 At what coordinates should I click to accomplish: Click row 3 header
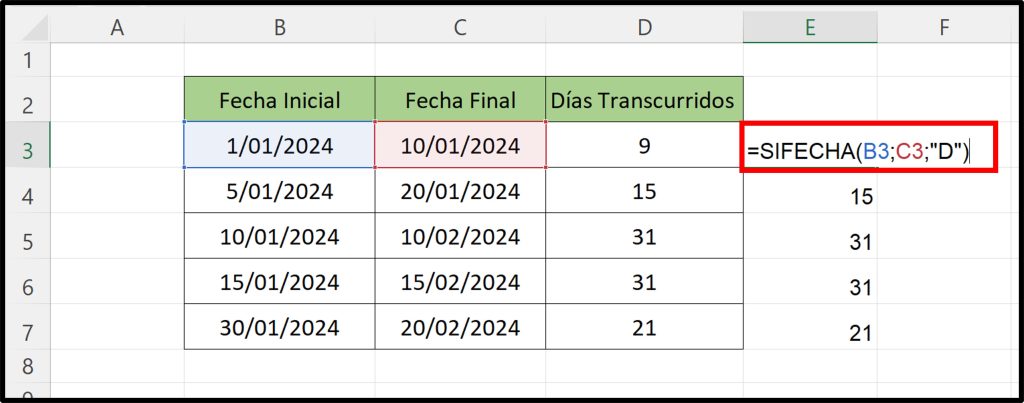[26, 150]
